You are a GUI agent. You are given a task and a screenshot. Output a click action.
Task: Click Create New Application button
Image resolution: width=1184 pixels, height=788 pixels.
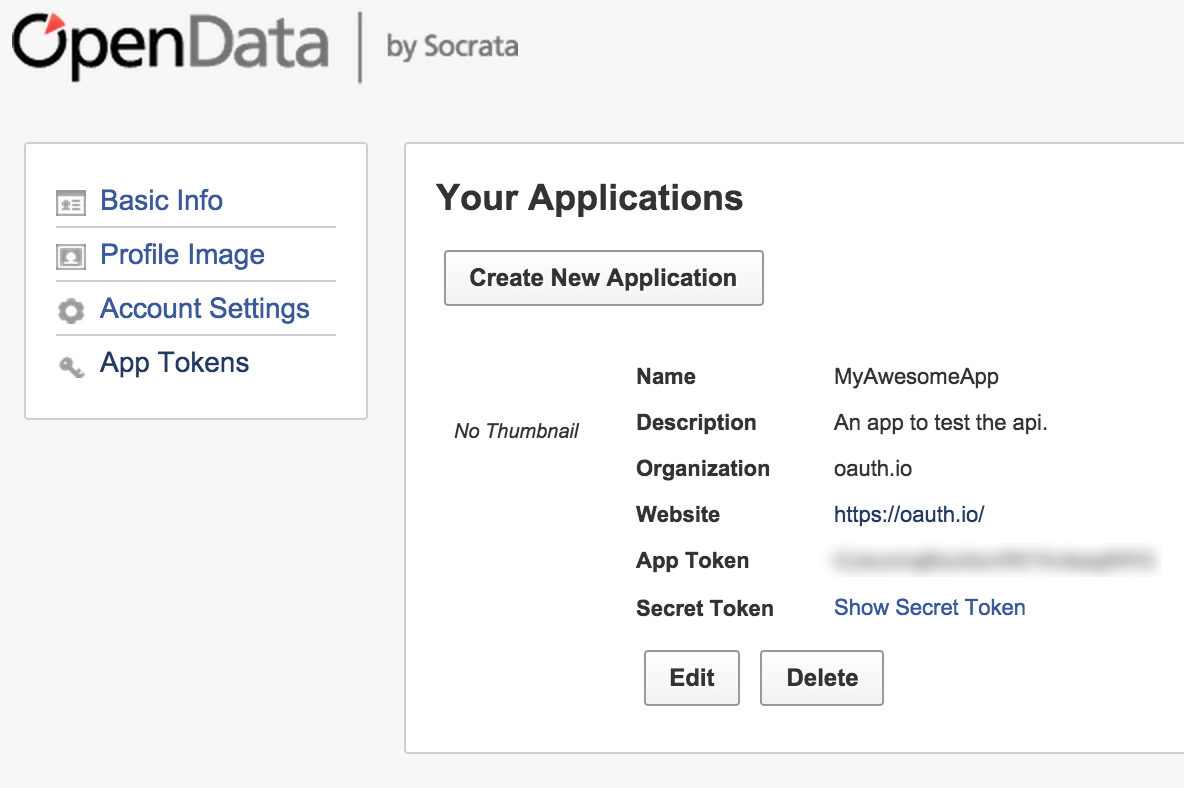point(603,278)
